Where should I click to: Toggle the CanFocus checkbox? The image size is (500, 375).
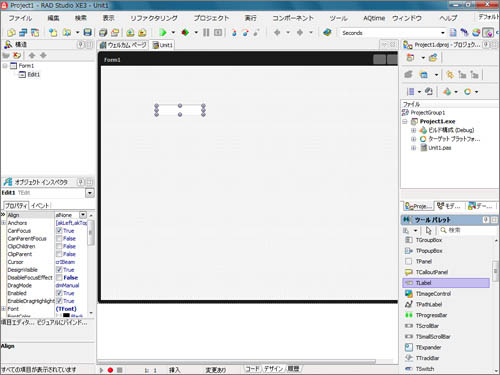[x=59, y=231]
